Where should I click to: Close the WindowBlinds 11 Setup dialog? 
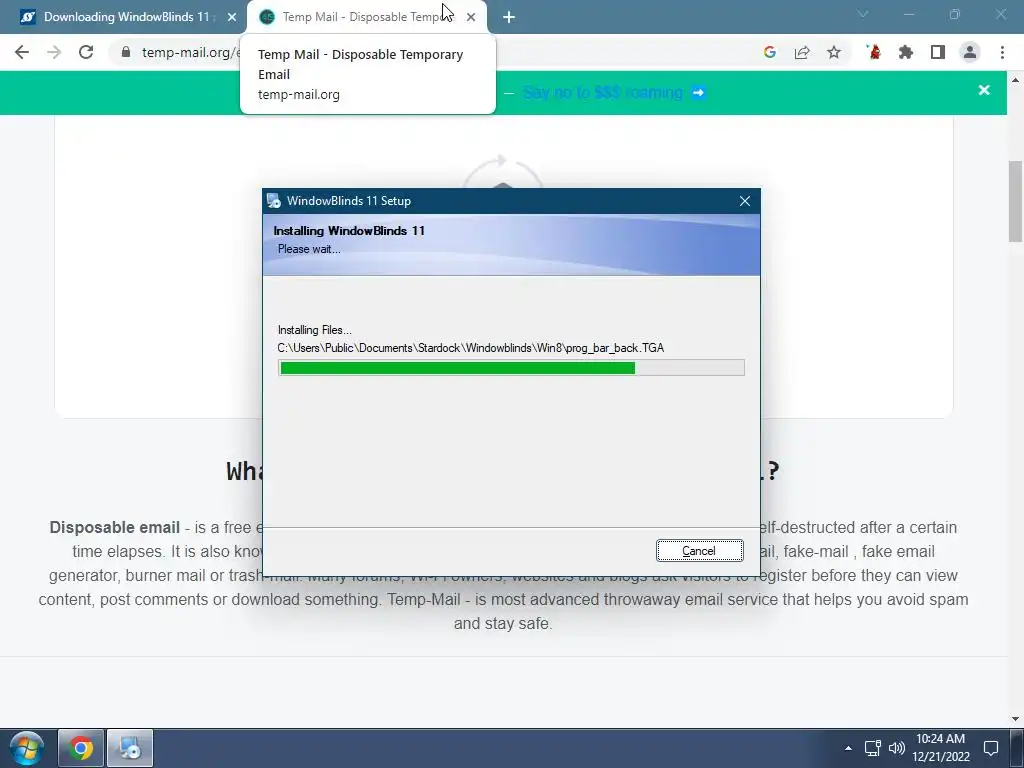coord(744,201)
